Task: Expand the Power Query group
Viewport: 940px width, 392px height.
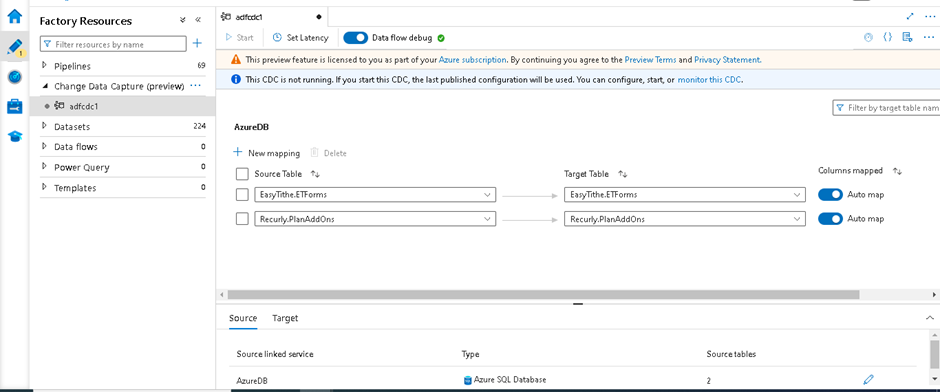Action: click(x=44, y=167)
